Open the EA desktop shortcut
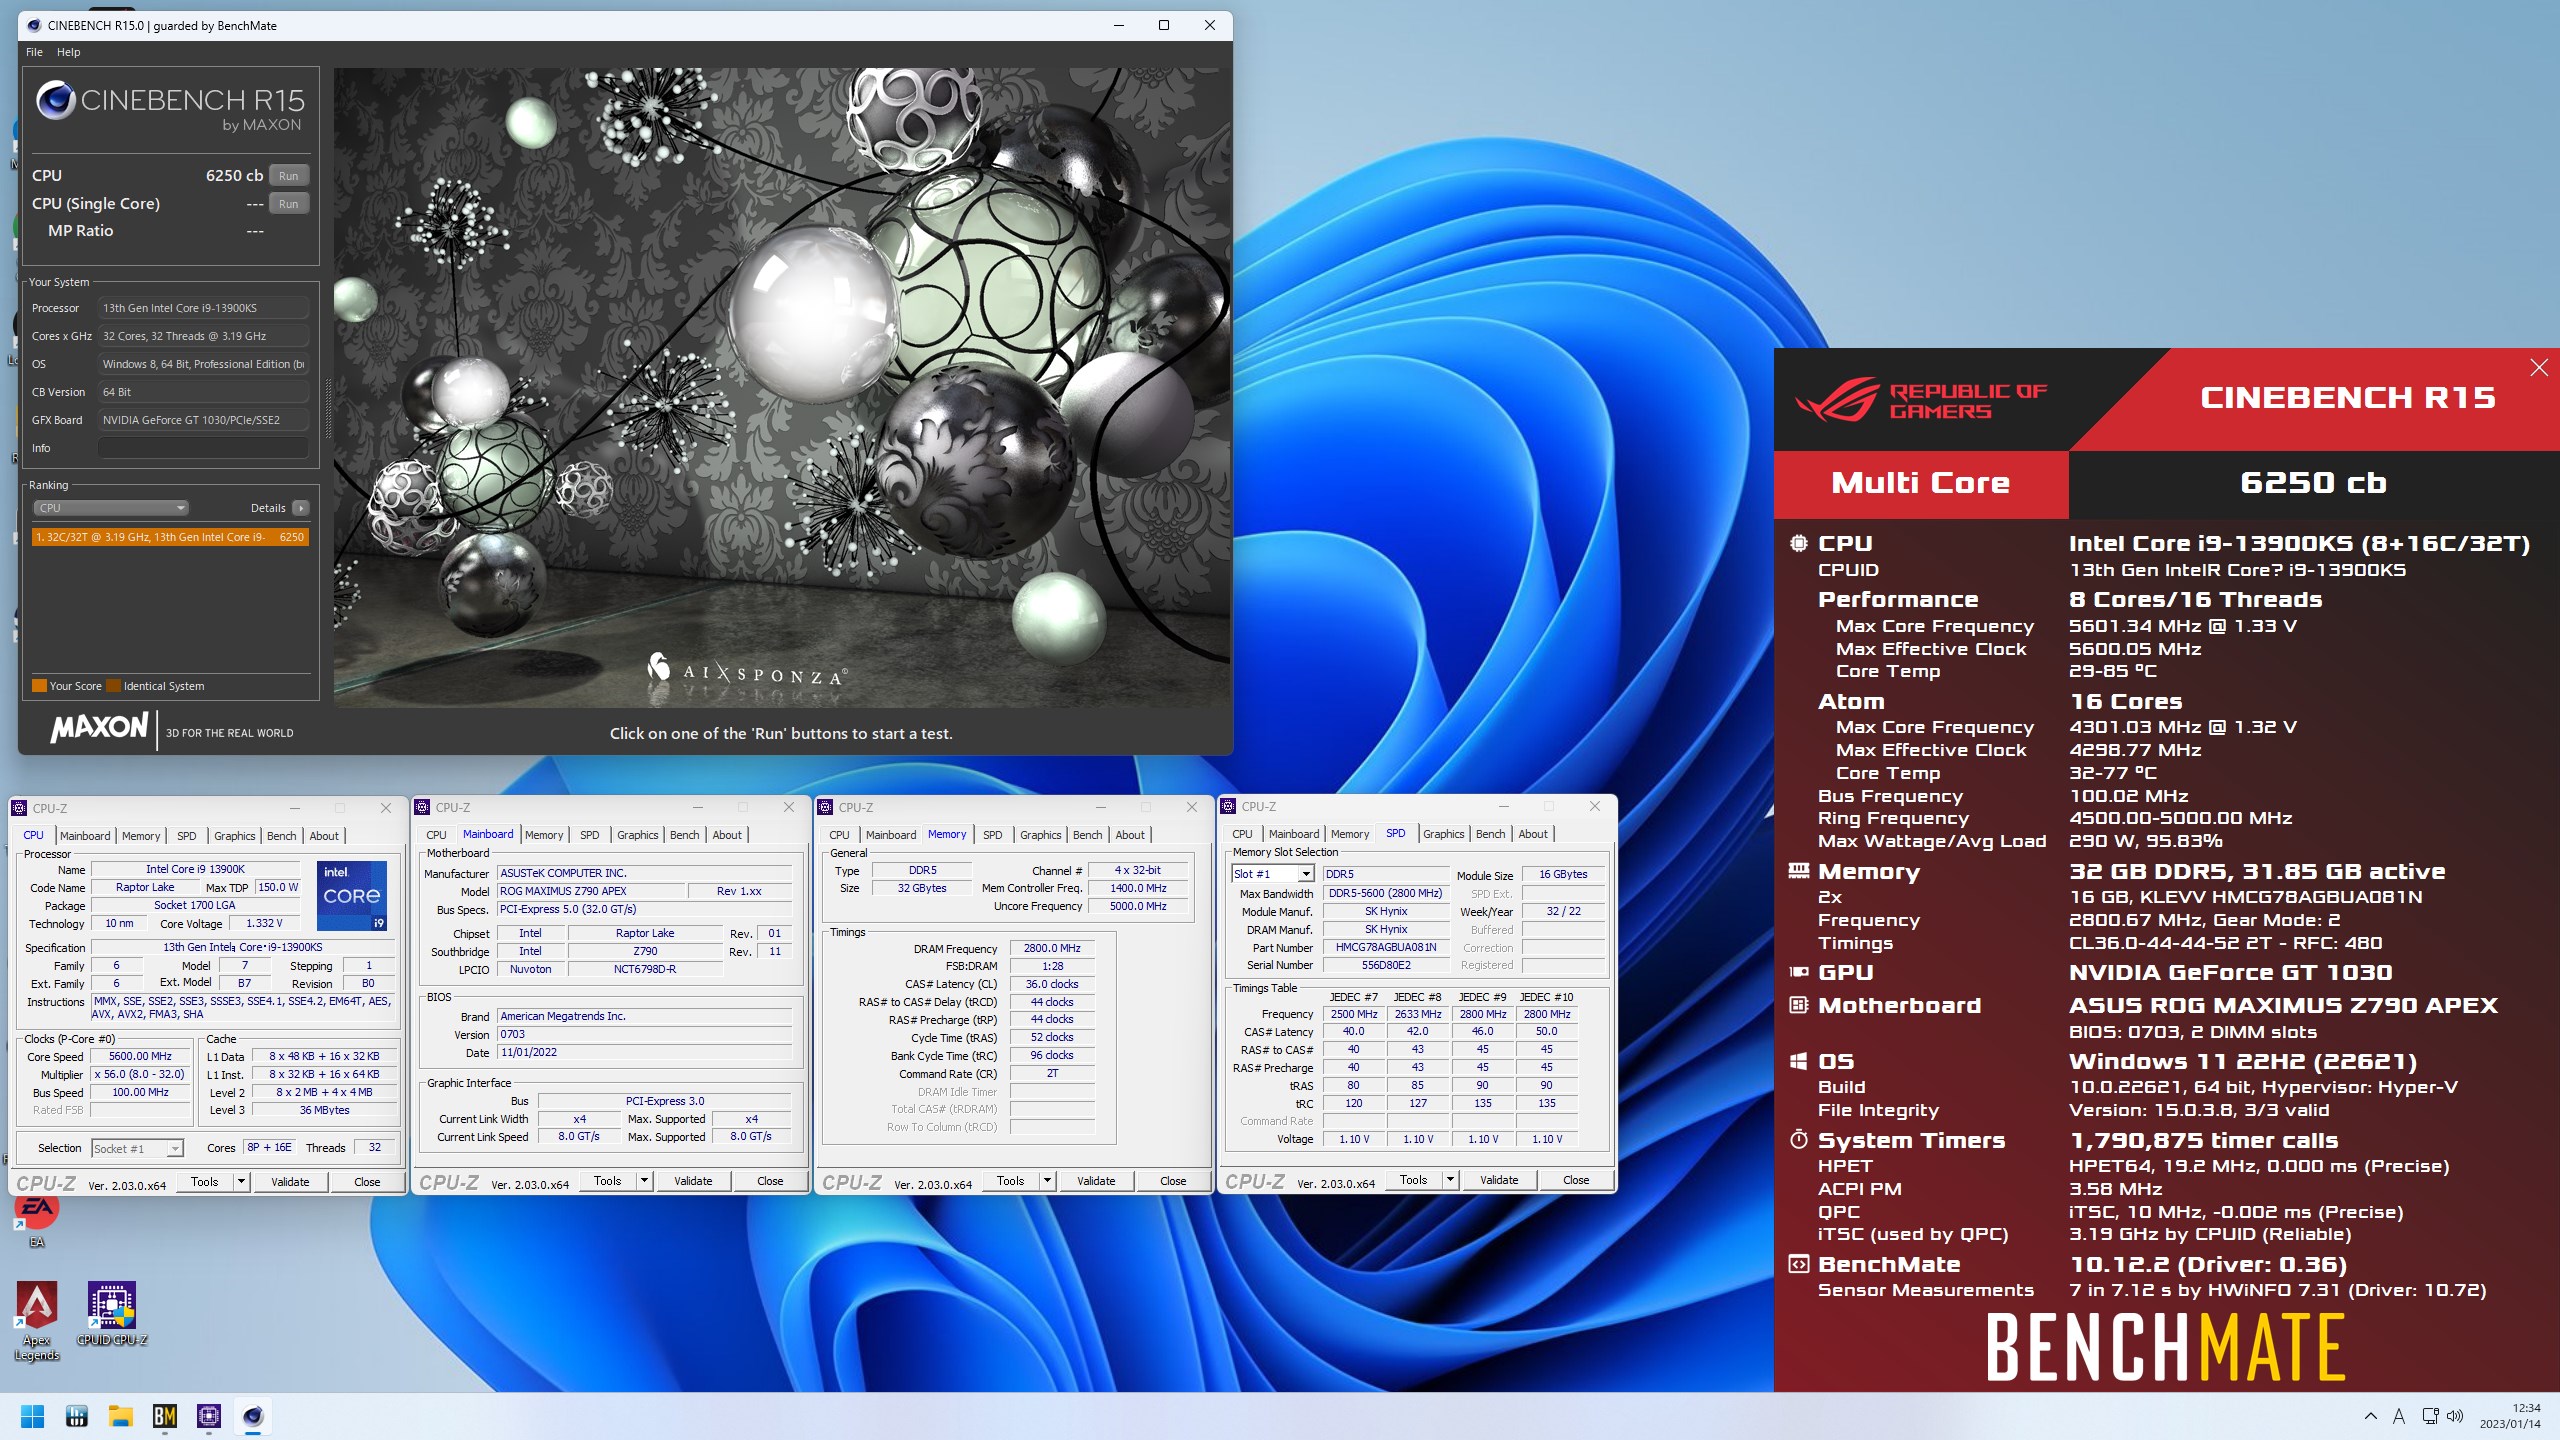 (x=37, y=1221)
